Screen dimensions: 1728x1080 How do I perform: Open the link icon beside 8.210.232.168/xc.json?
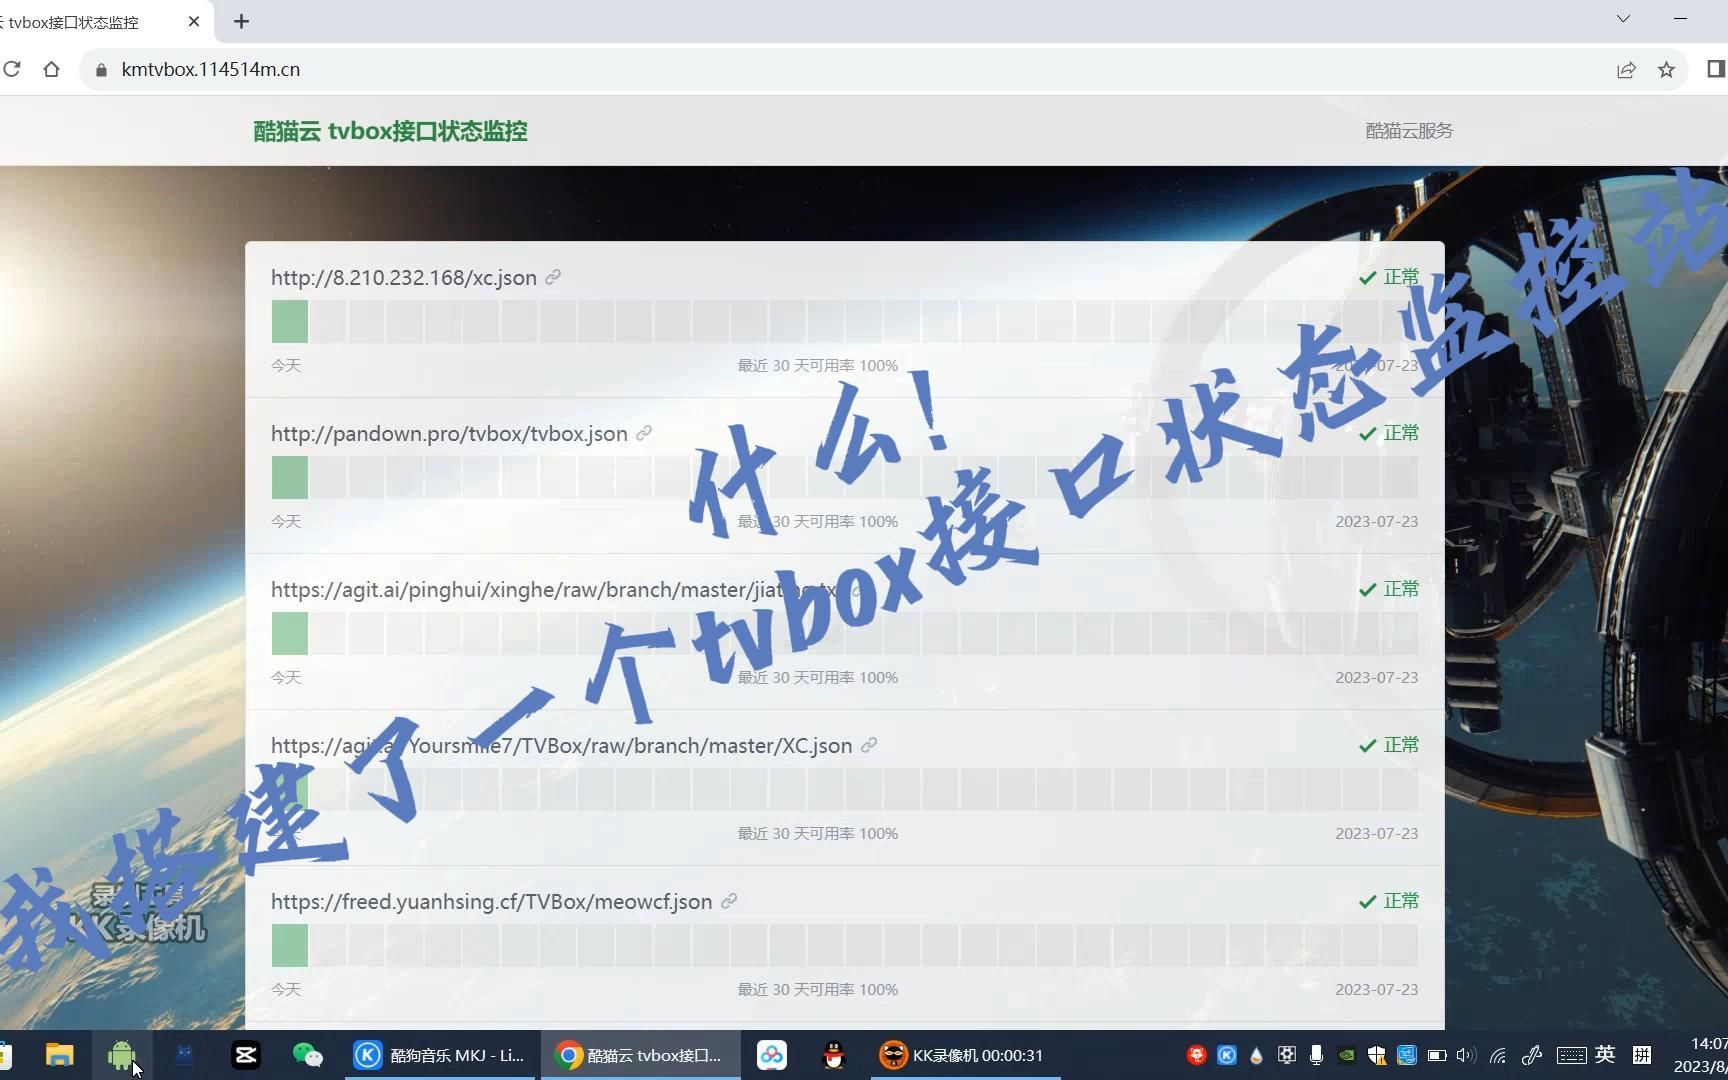coord(553,277)
